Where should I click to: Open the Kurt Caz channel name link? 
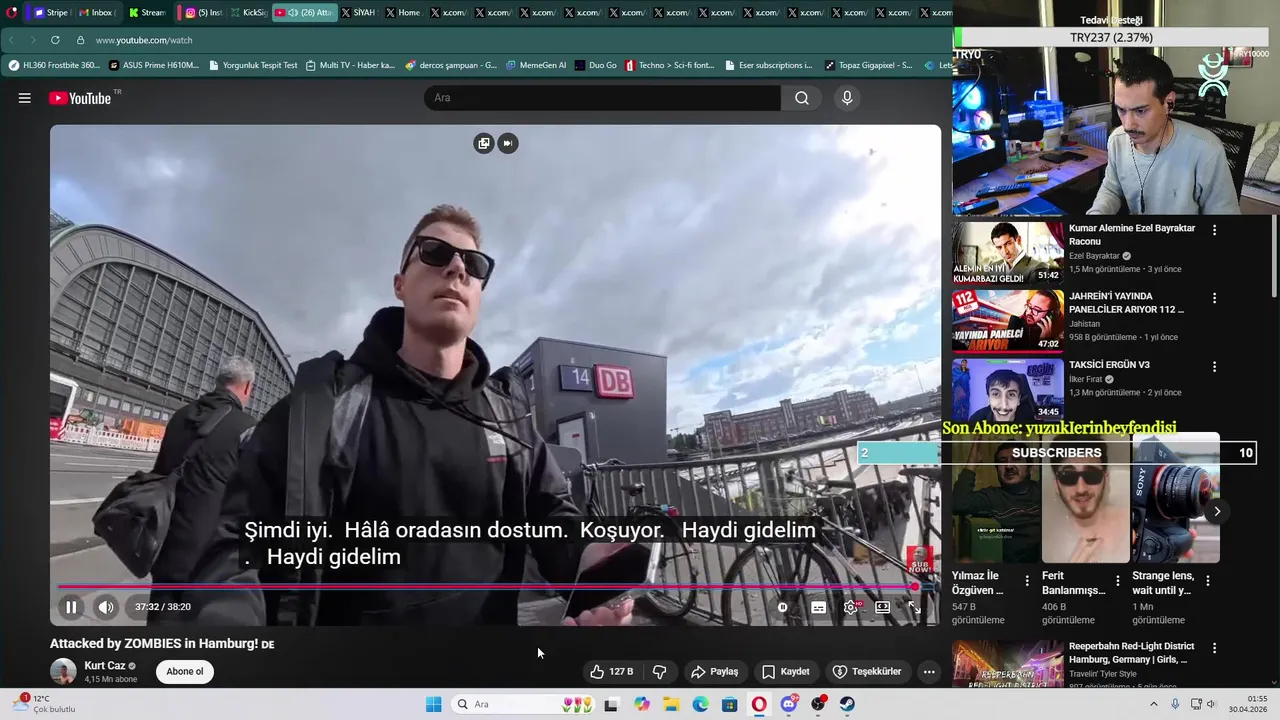point(105,666)
